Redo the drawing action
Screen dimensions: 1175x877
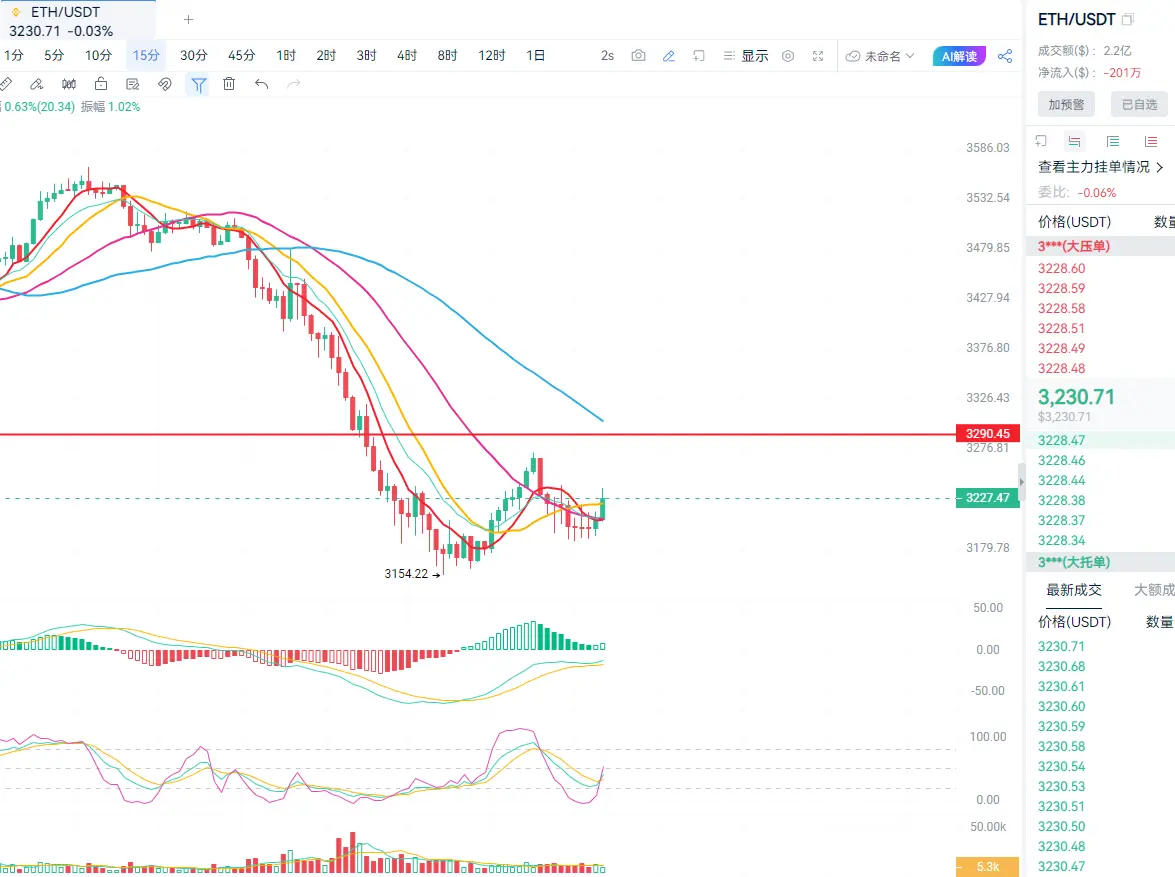(x=294, y=84)
